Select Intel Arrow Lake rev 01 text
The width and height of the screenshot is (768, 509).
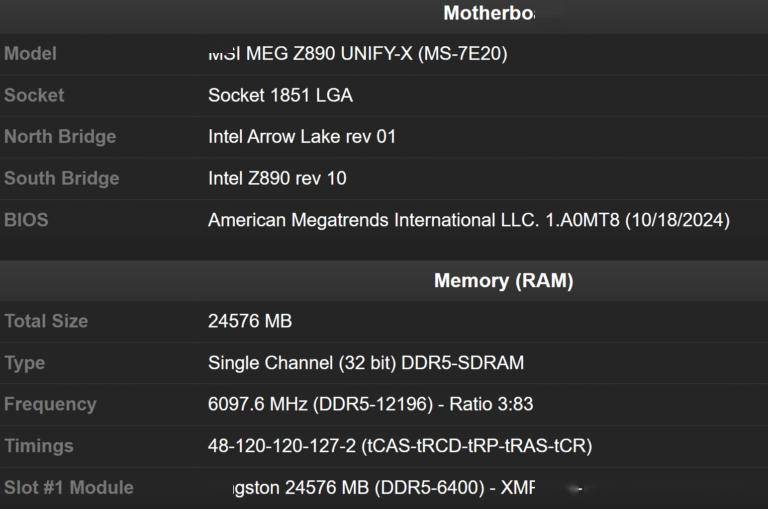click(x=302, y=137)
